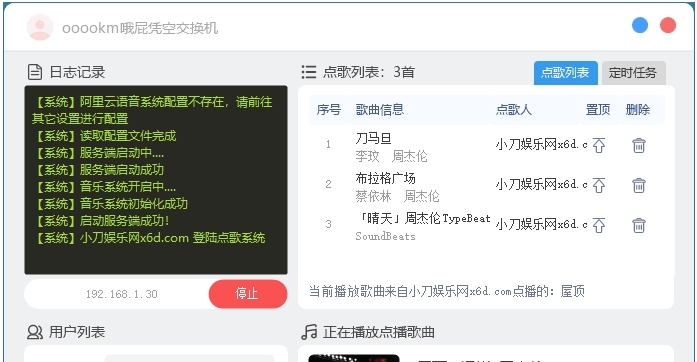Click the red close circle button
697x362 pixels.
[x=668, y=25]
